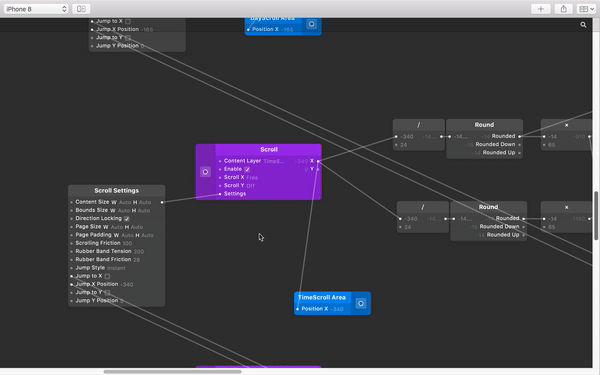Edit multiplier 65 in upper multiply patch

pyautogui.click(x=551, y=145)
